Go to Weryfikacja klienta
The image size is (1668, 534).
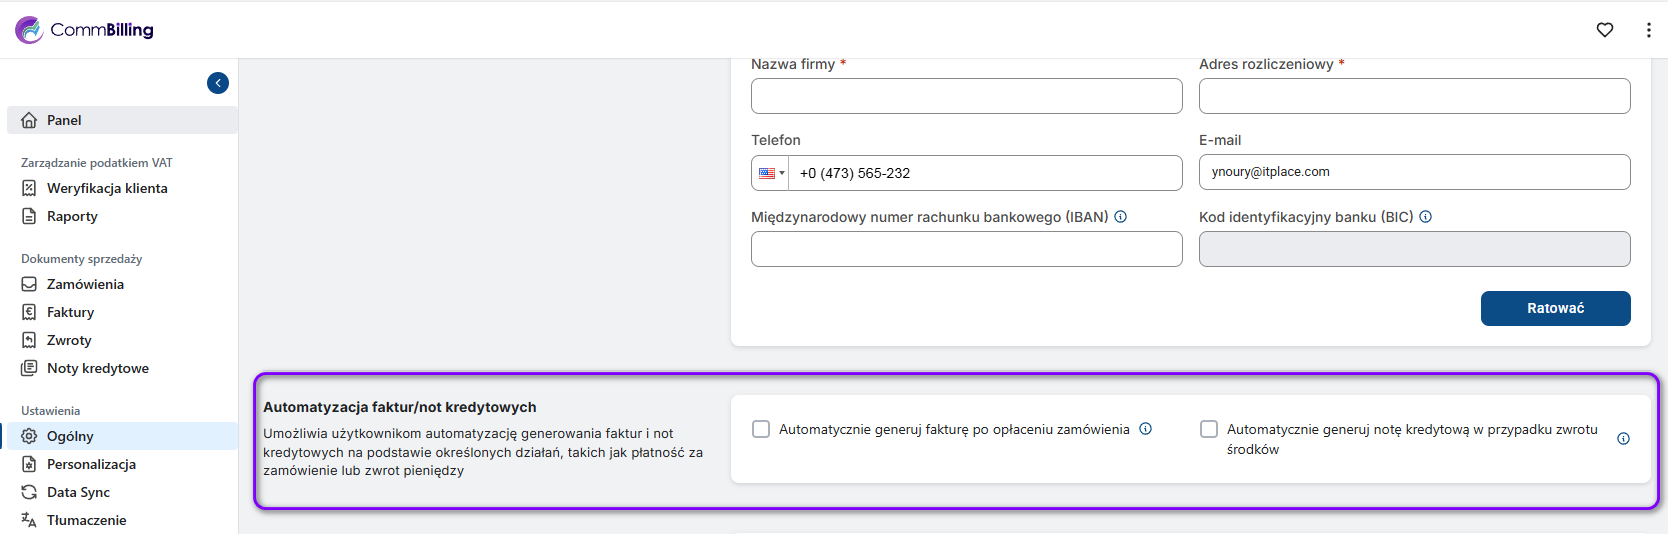107,188
